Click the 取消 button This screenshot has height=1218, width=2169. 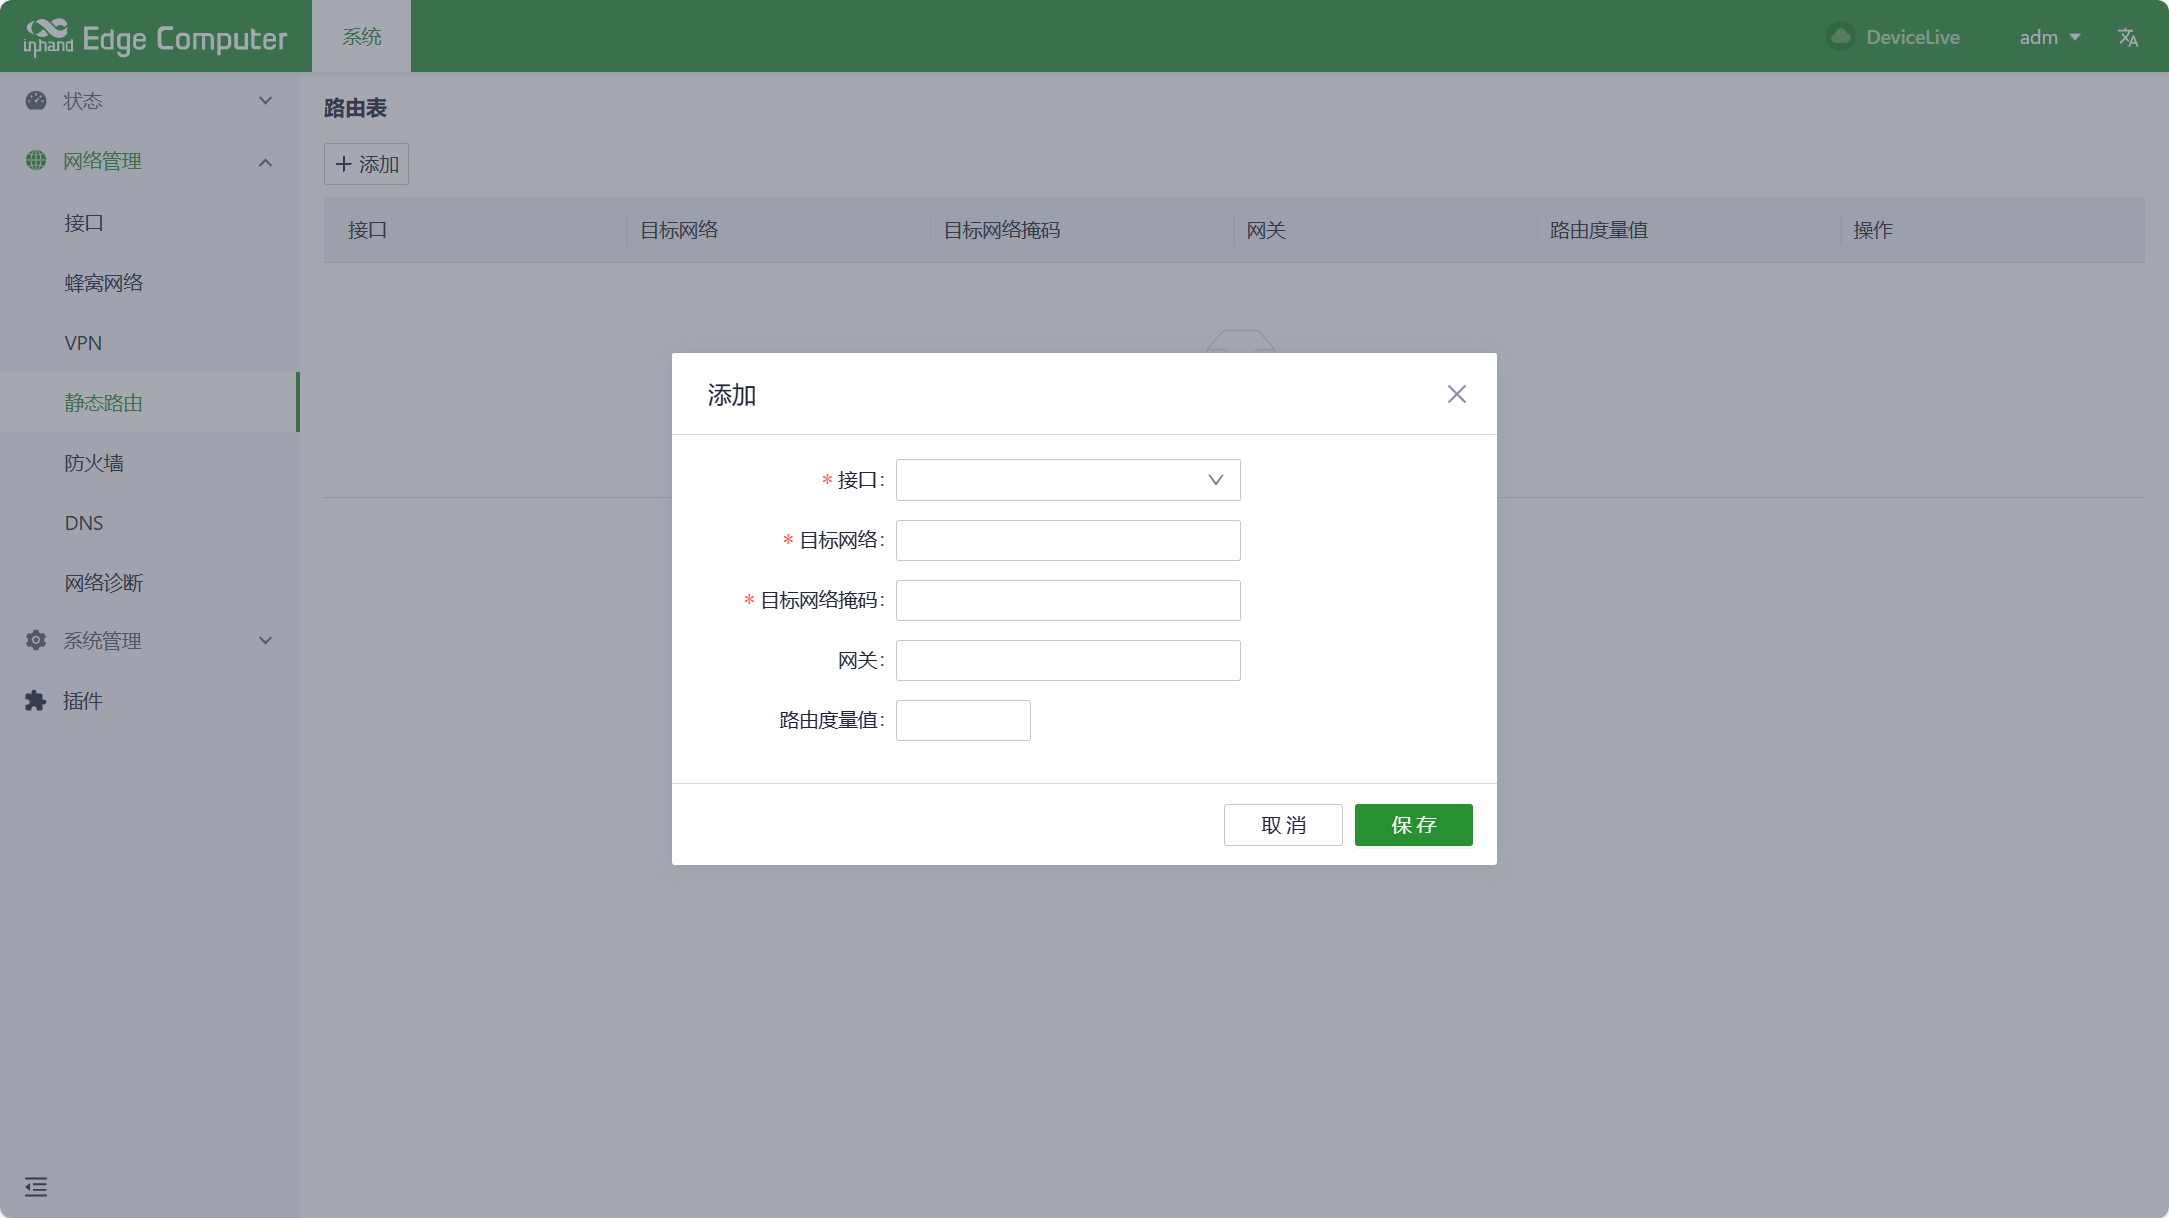[1283, 825]
